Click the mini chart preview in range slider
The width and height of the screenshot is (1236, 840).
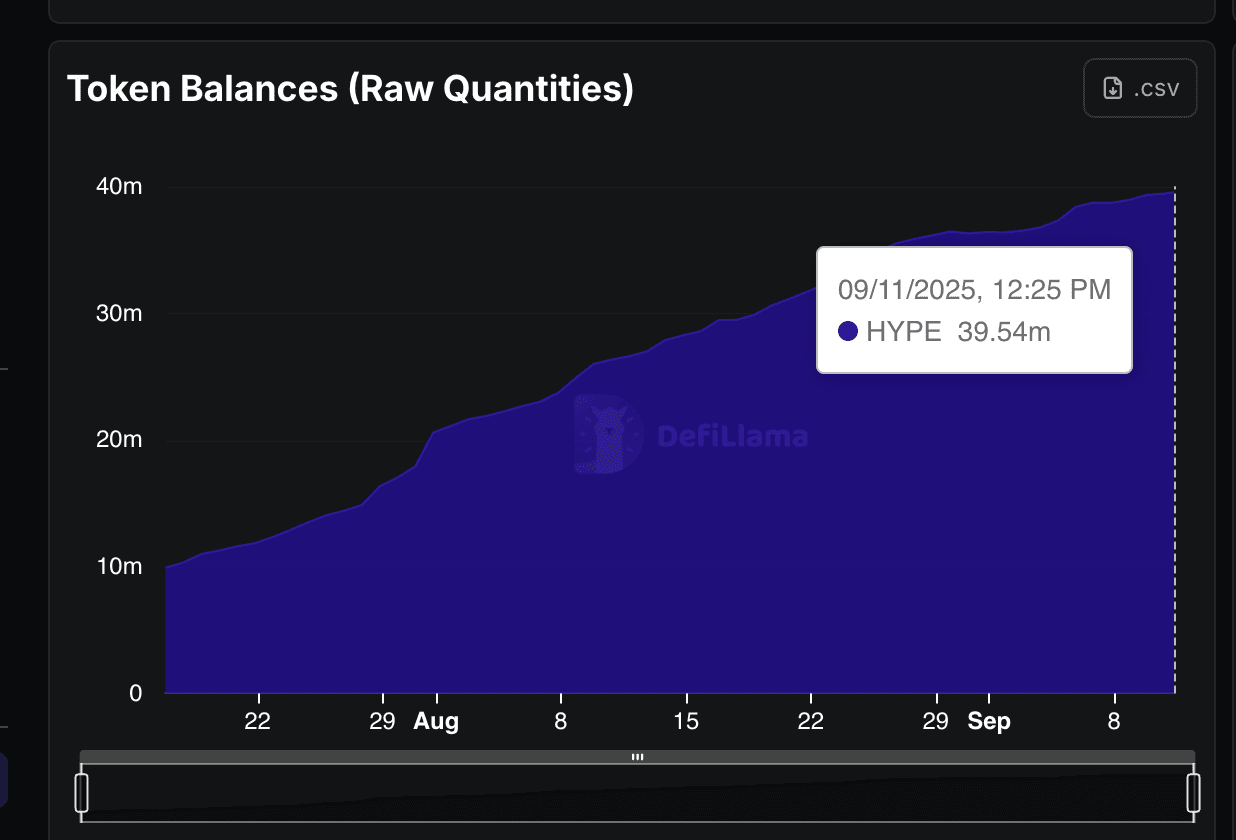(637, 795)
